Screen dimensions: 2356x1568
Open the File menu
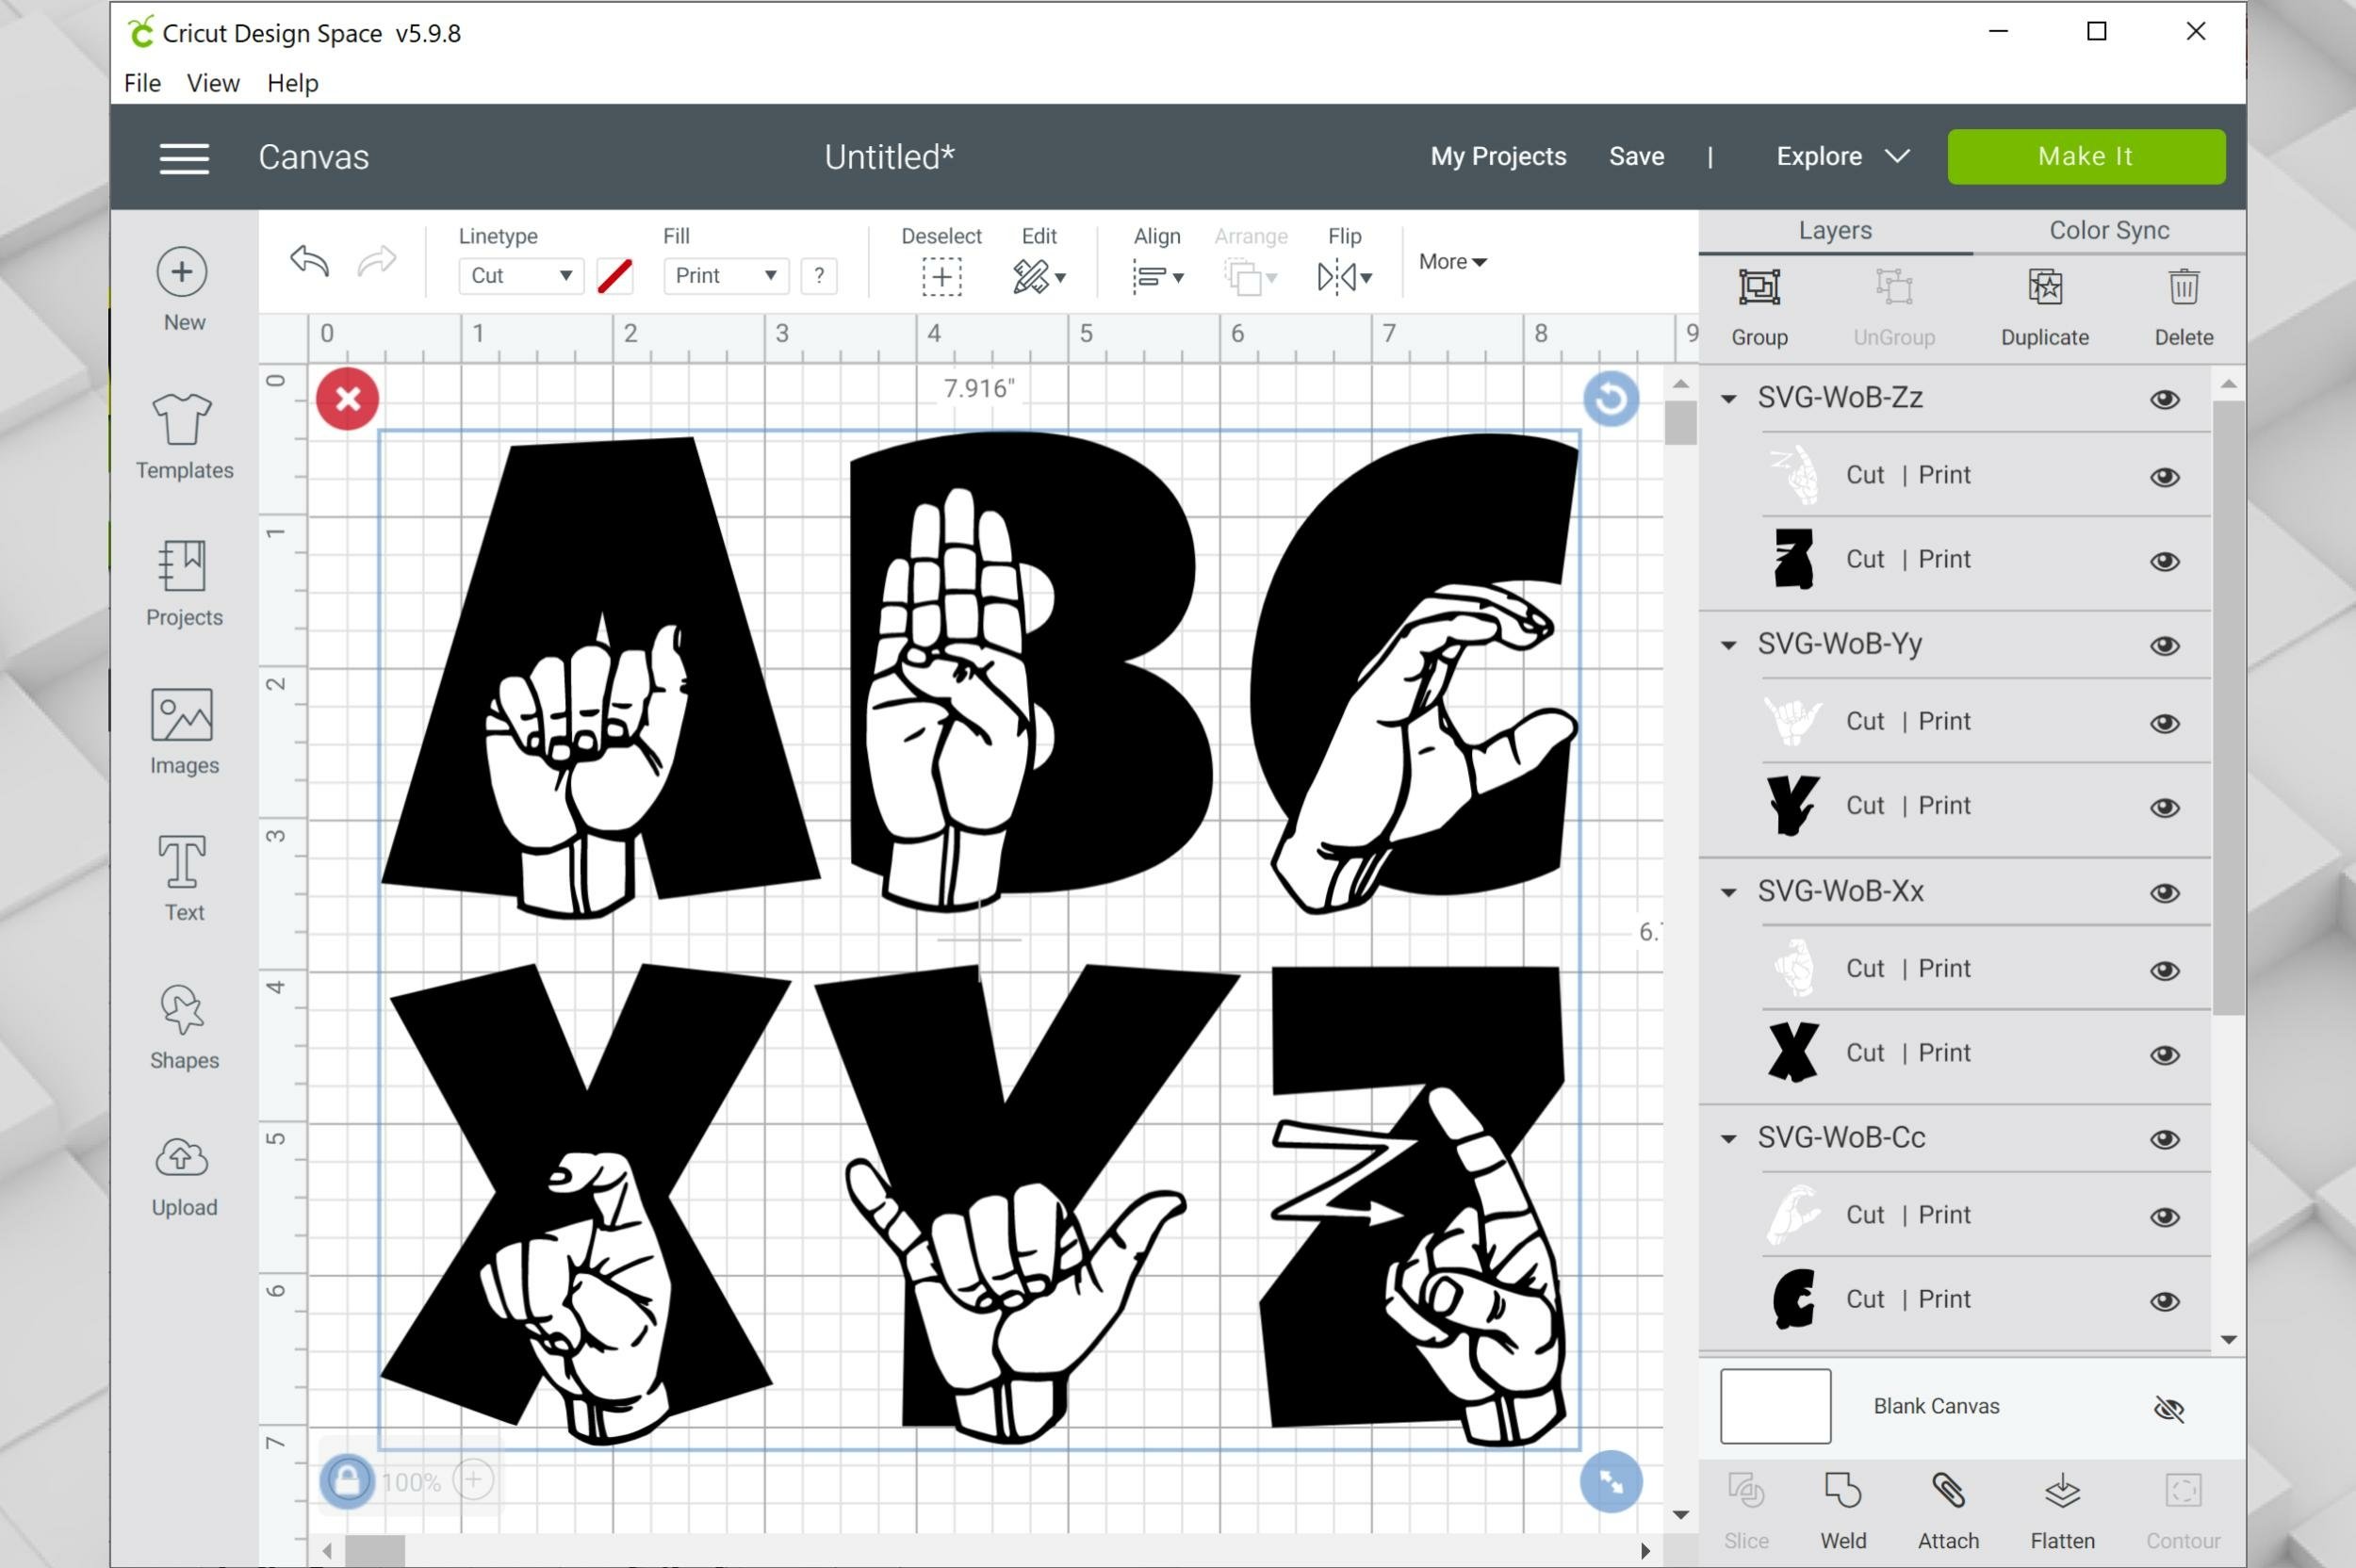coord(142,83)
